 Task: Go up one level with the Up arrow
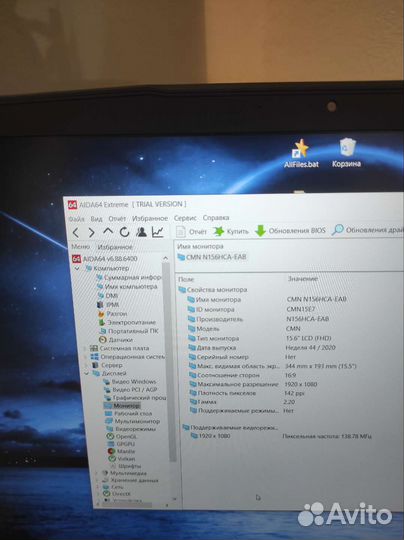108,232
